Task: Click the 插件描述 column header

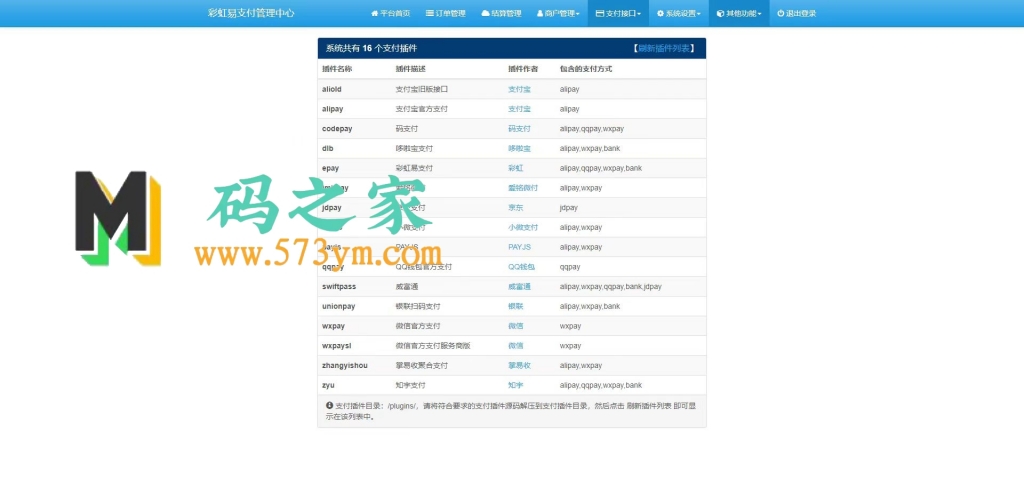Action: click(x=410, y=69)
